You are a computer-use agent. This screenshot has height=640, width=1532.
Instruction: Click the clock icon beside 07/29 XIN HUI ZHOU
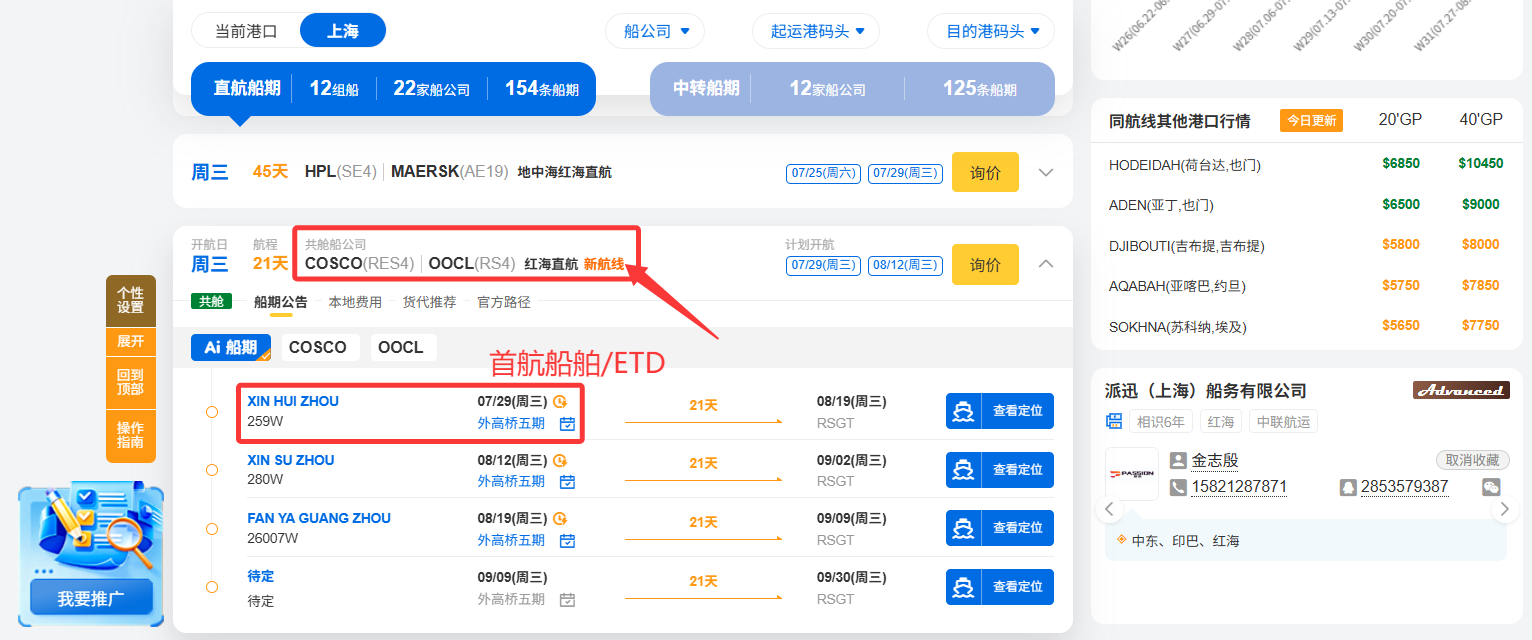(x=560, y=402)
